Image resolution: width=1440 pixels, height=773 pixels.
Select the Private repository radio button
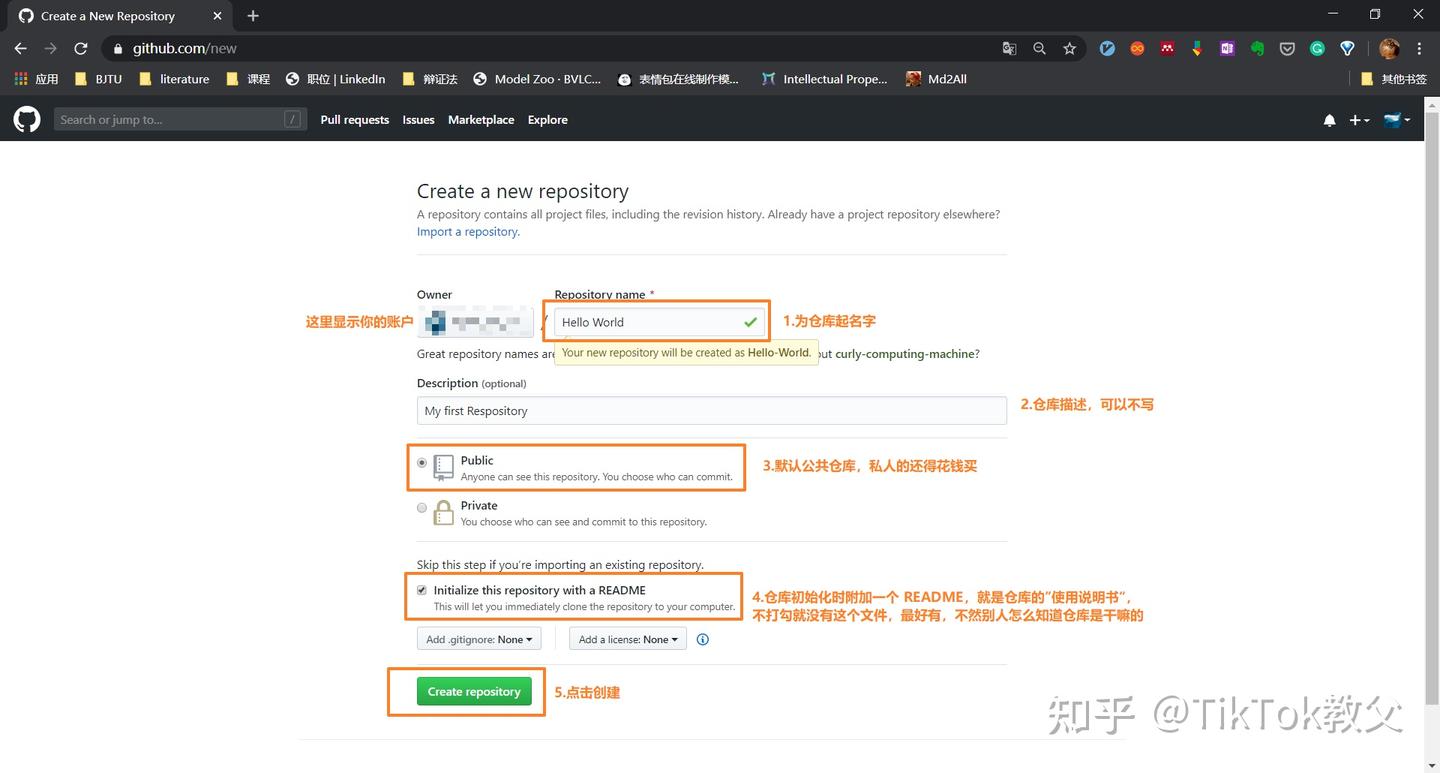coord(422,508)
